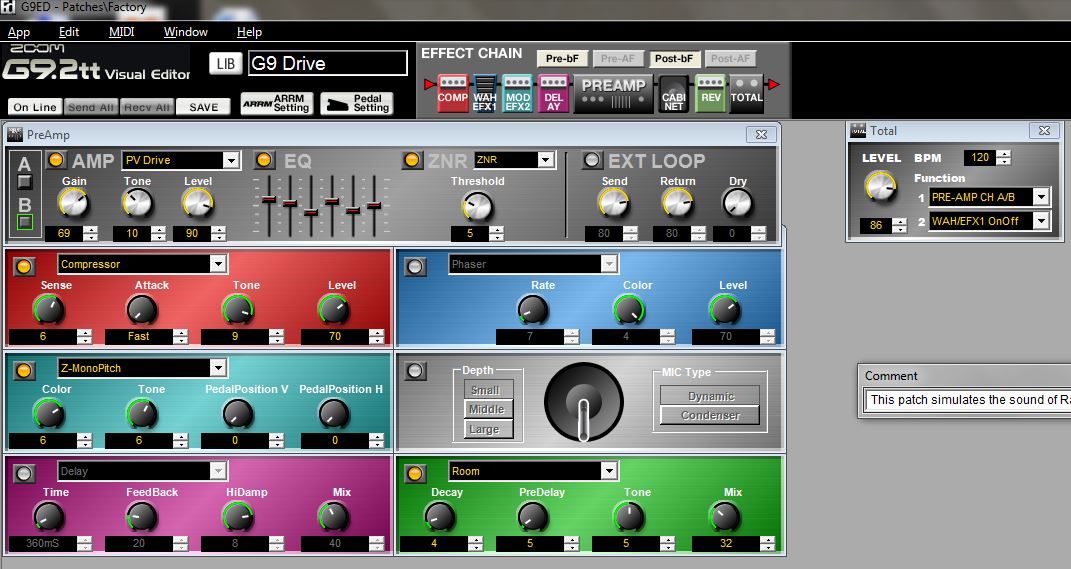Click the first EQ band slider handle
Viewport: 1071px width, 569px height.
coord(268,199)
